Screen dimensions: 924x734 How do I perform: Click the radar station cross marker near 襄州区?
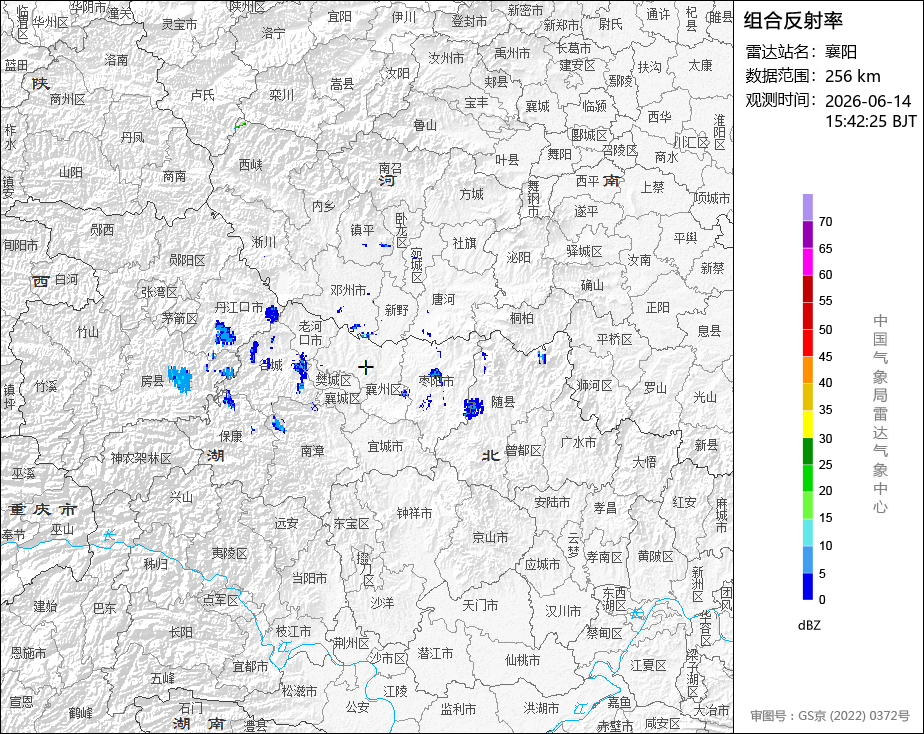[366, 368]
